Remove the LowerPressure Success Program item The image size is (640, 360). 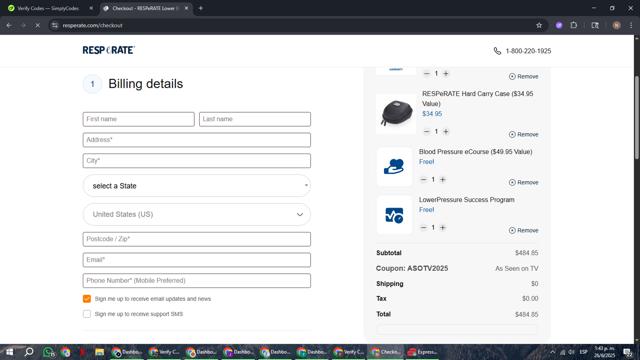[x=523, y=230]
